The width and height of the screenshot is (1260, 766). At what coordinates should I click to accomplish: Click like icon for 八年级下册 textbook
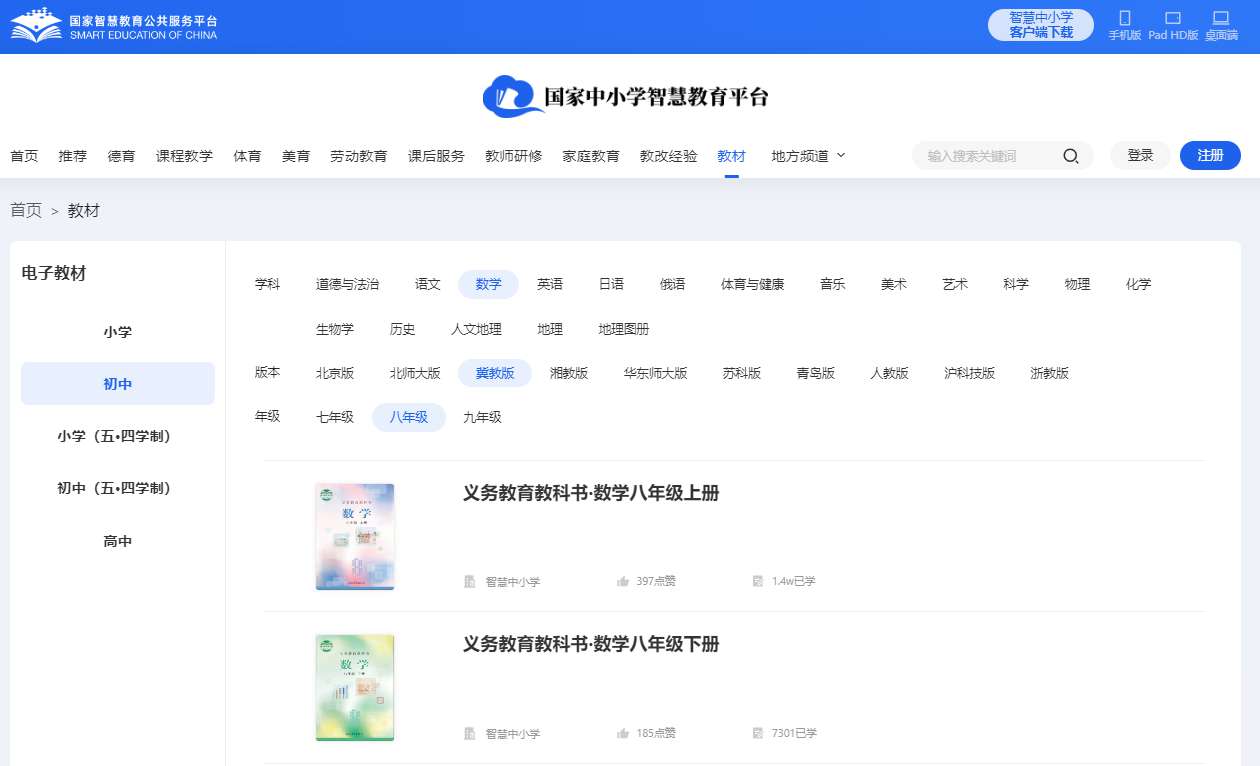(623, 733)
